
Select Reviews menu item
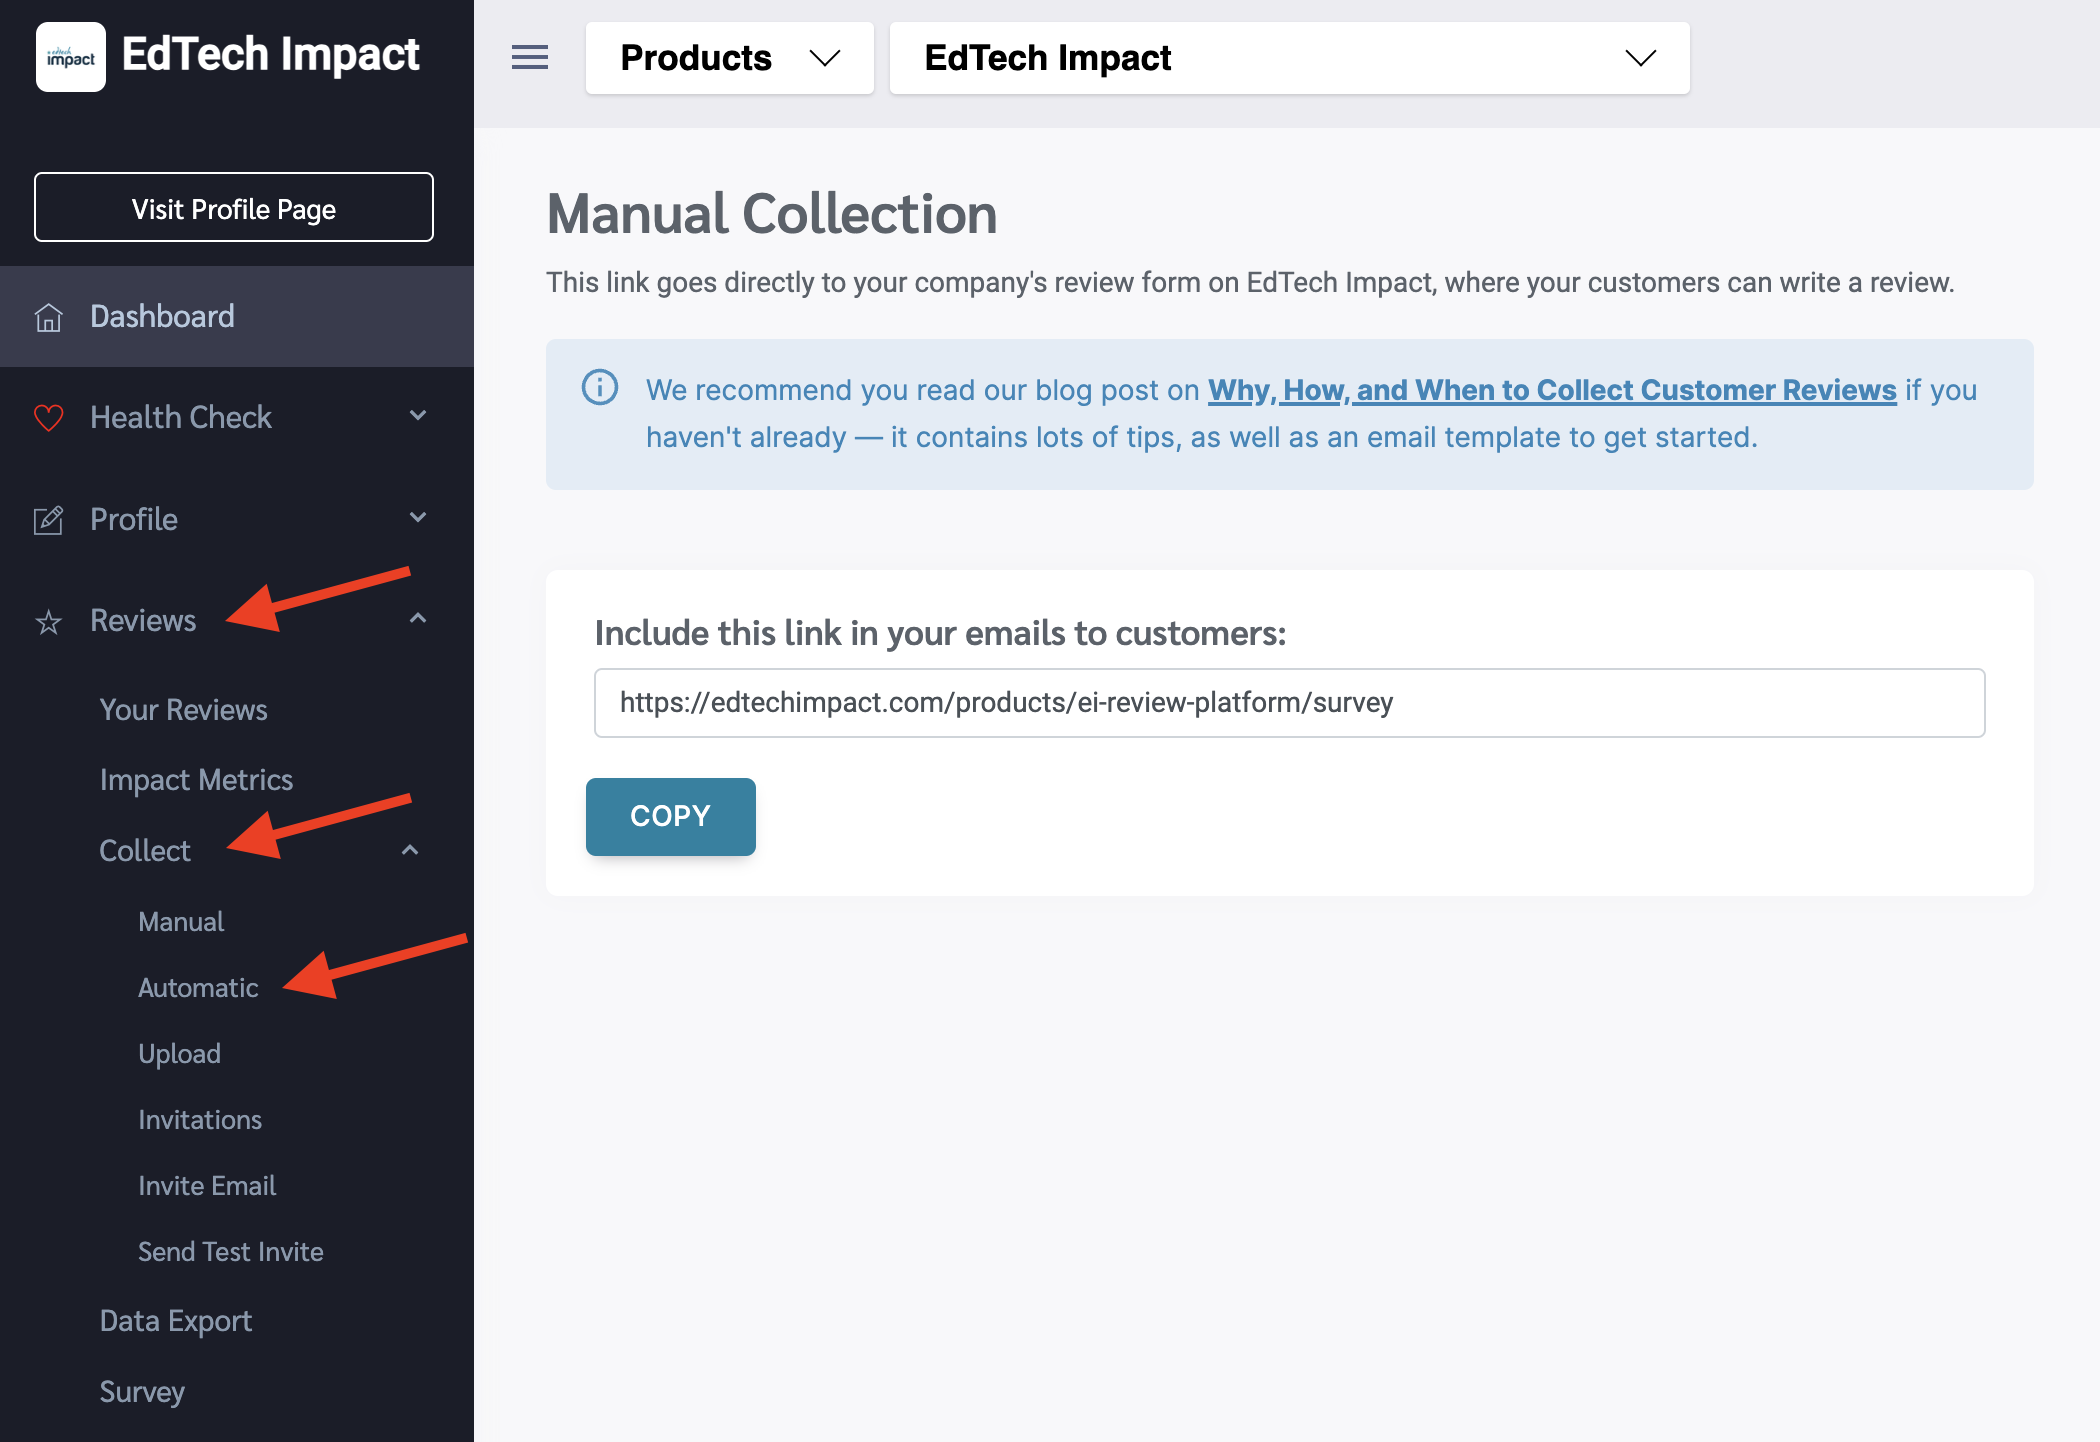143,621
